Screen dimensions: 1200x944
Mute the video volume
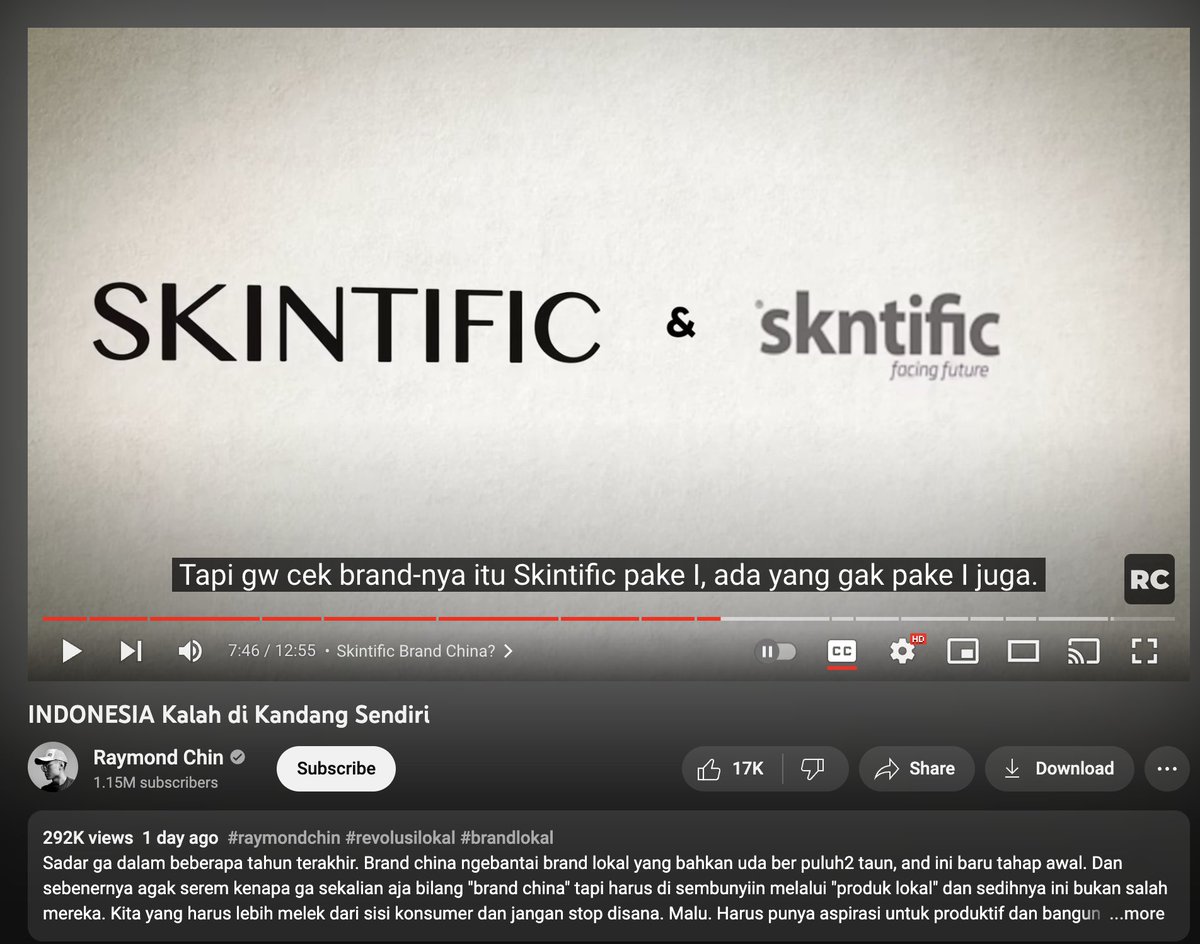click(x=190, y=651)
